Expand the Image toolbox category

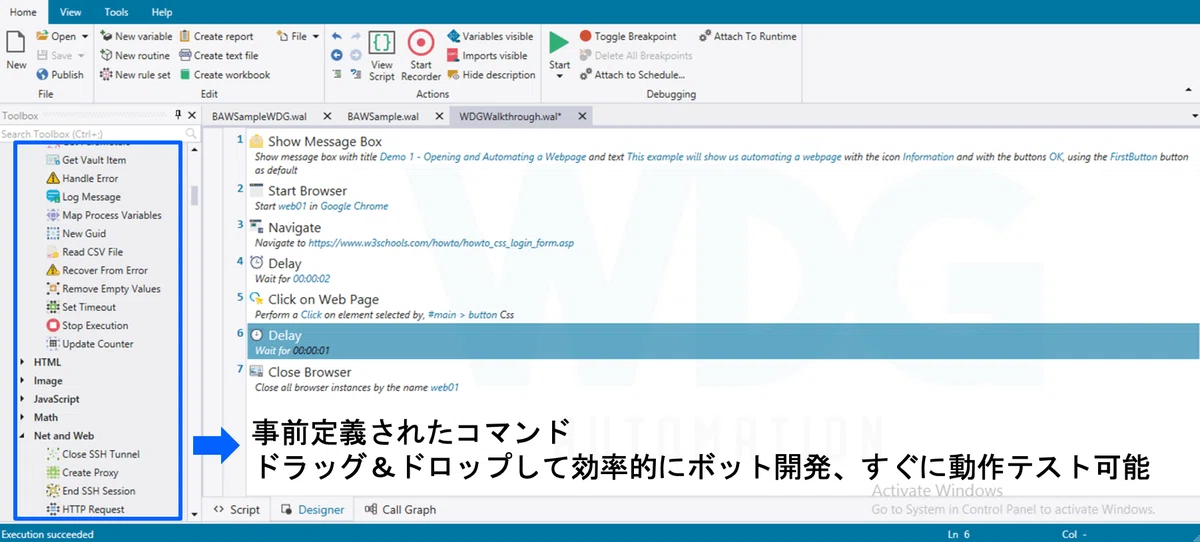[x=23, y=381]
